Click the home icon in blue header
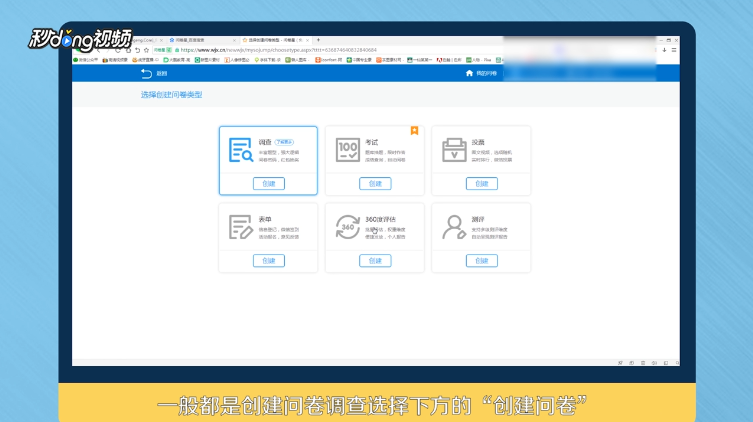This screenshot has height=422, width=753. coord(469,73)
